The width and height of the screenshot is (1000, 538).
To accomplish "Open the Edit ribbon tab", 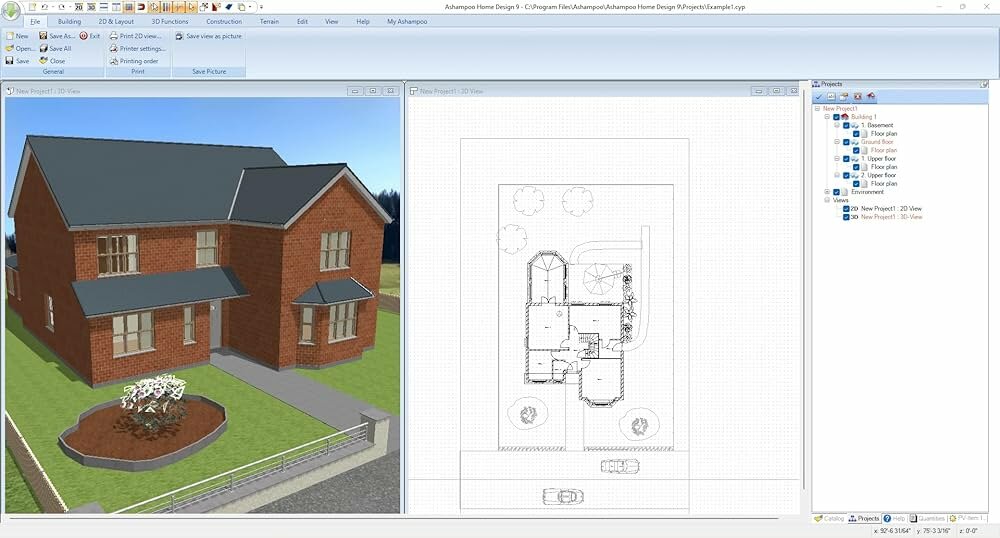I will pyautogui.click(x=302, y=22).
